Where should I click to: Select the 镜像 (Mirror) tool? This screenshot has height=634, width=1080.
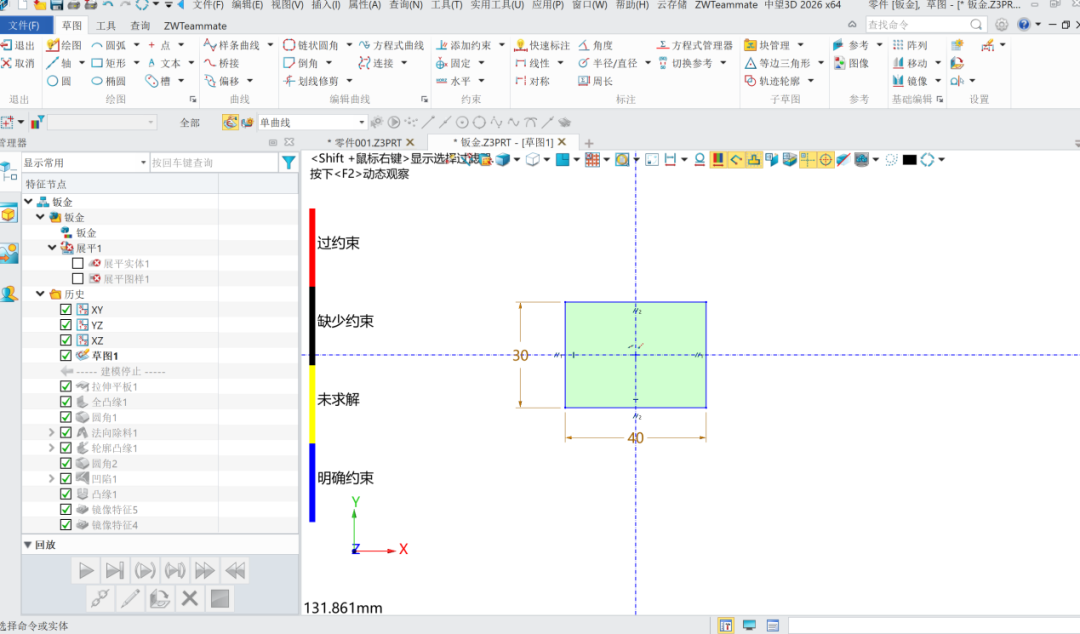[x=910, y=81]
